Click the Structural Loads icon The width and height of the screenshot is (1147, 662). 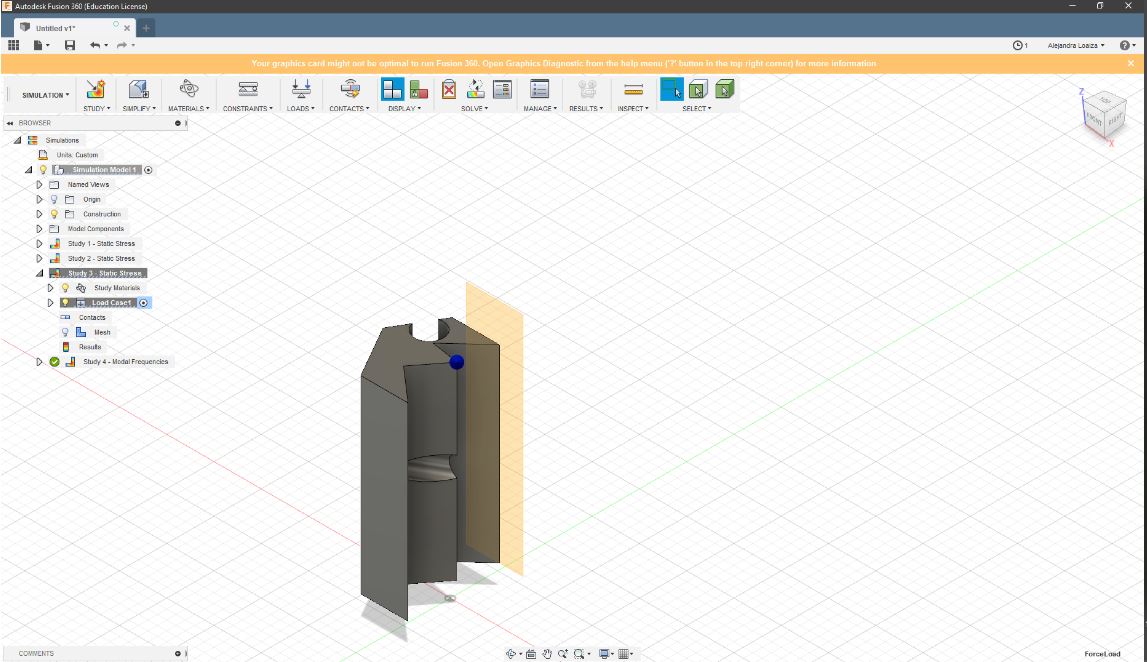pyautogui.click(x=301, y=89)
